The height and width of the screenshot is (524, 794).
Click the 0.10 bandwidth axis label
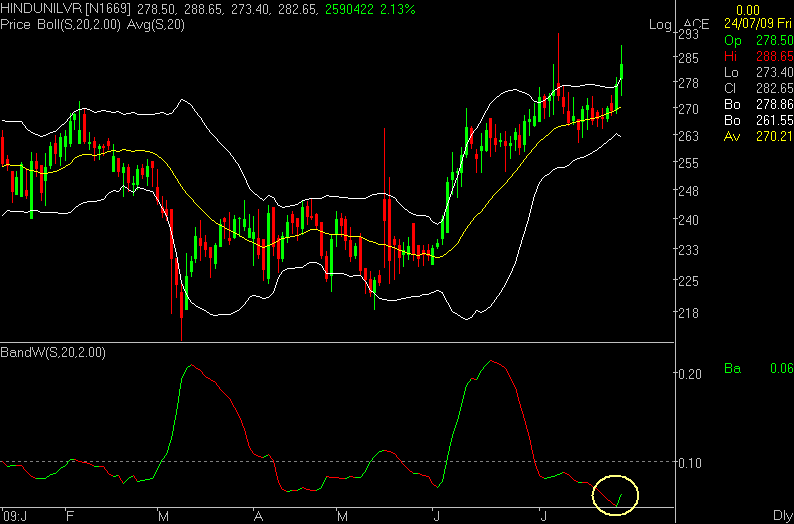(692, 462)
